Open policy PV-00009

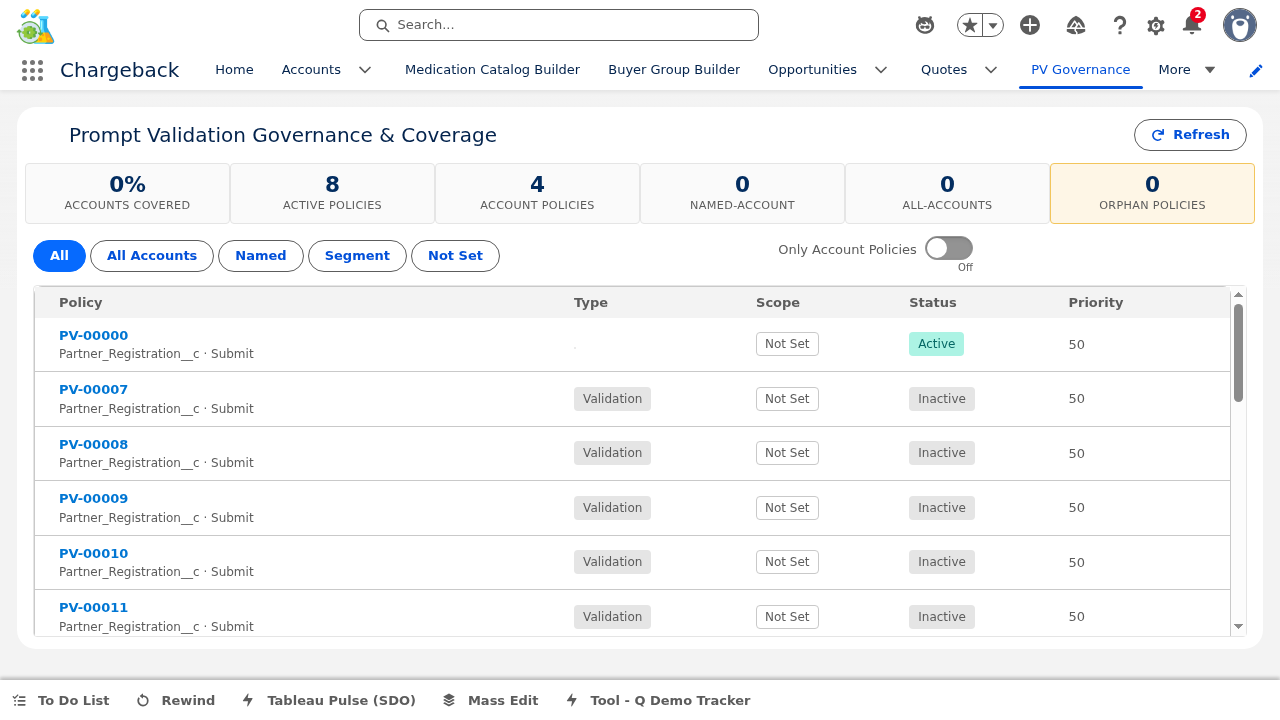click(x=93, y=499)
